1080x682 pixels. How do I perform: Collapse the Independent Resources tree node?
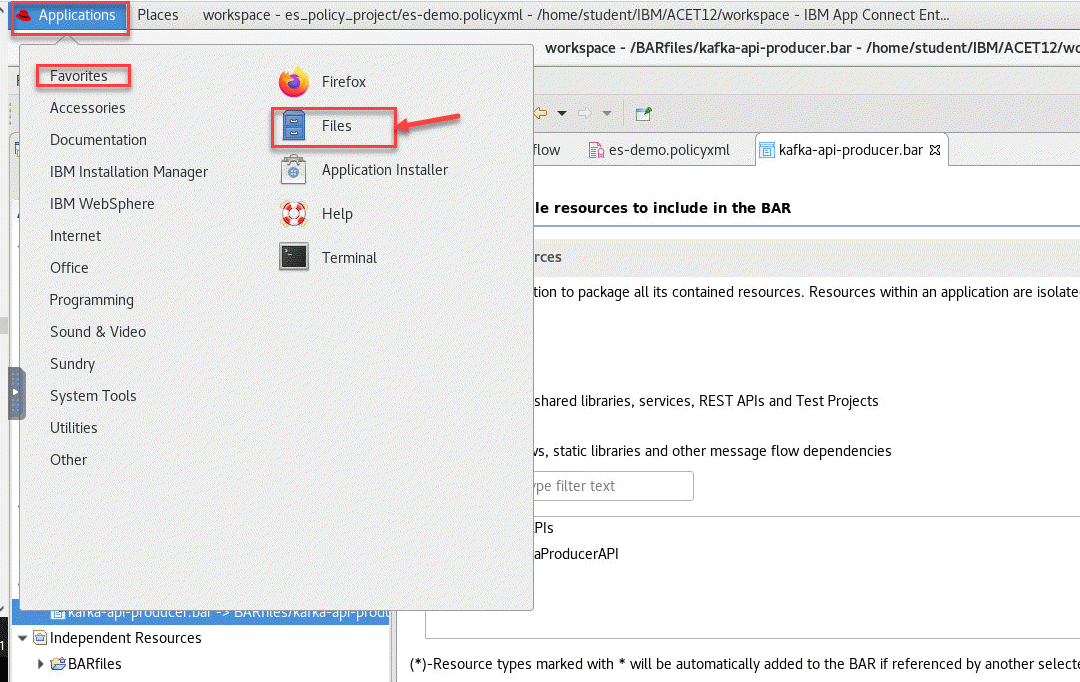(x=23, y=638)
